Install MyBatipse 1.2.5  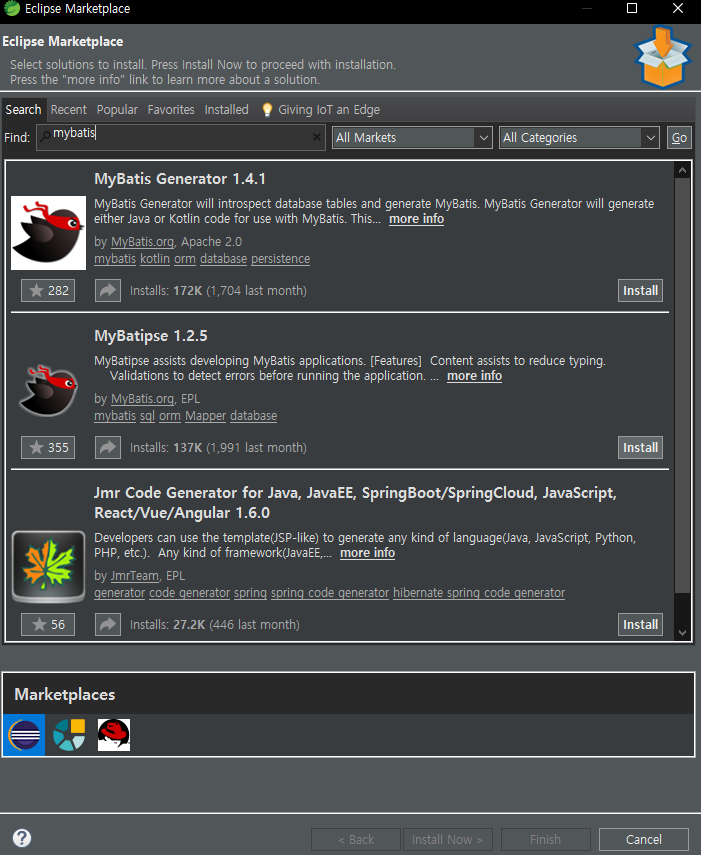click(x=640, y=448)
